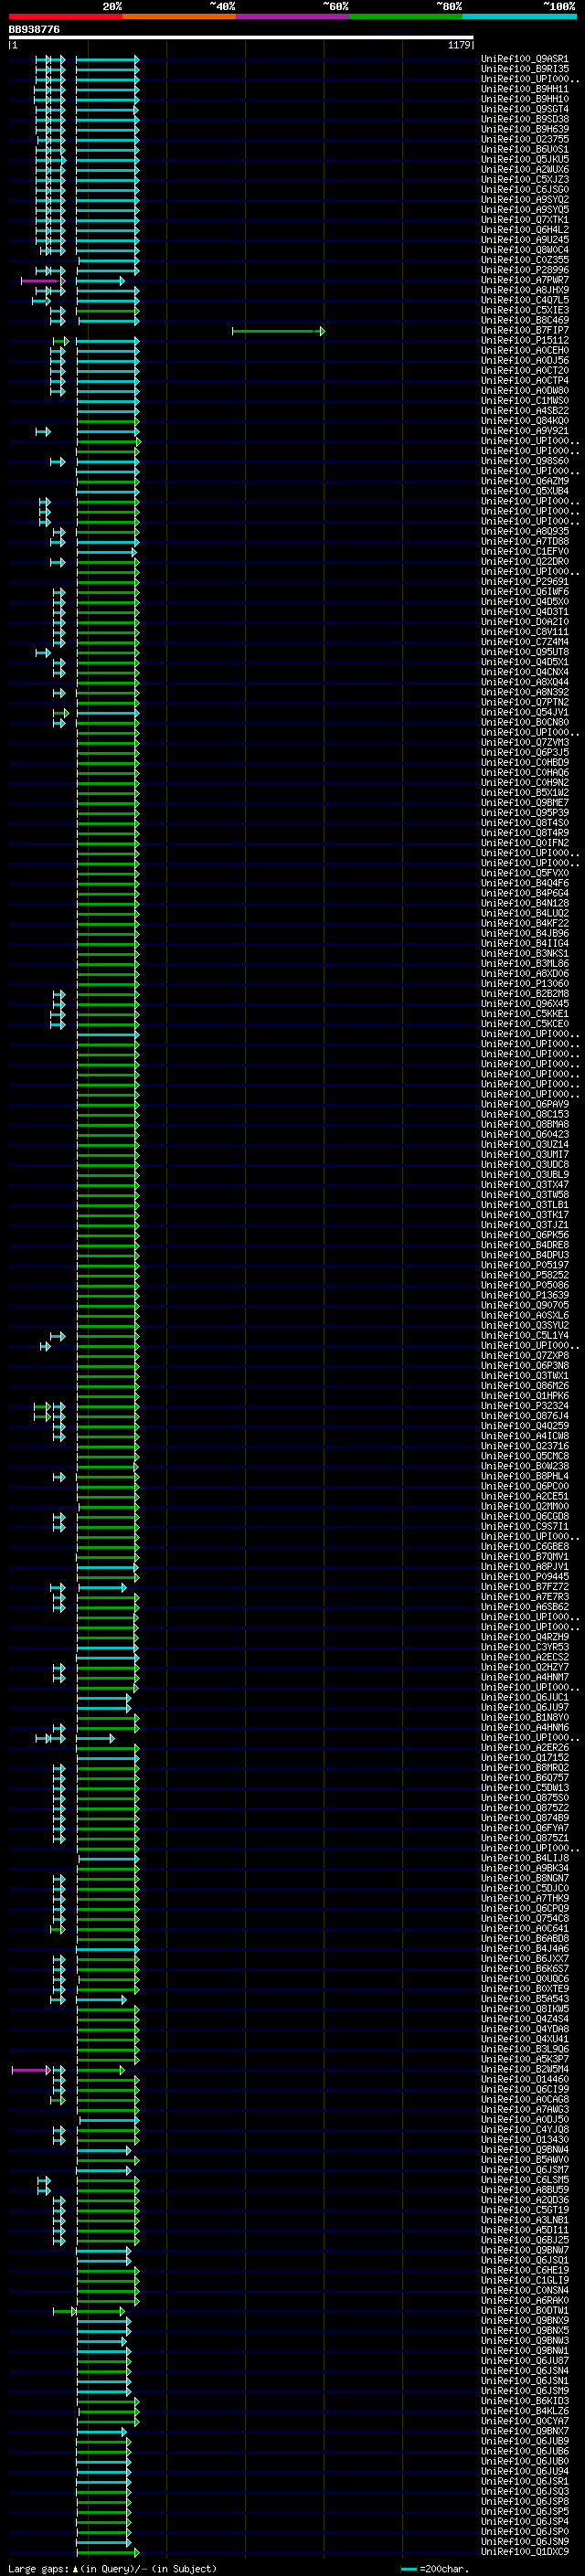Select hit UniRef100_Q6JU94

click(x=525, y=2472)
